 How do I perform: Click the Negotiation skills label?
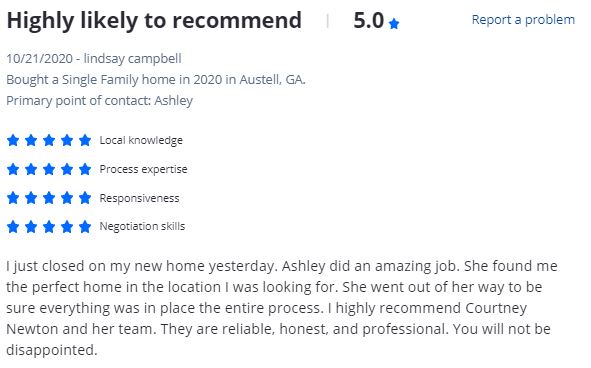(142, 226)
